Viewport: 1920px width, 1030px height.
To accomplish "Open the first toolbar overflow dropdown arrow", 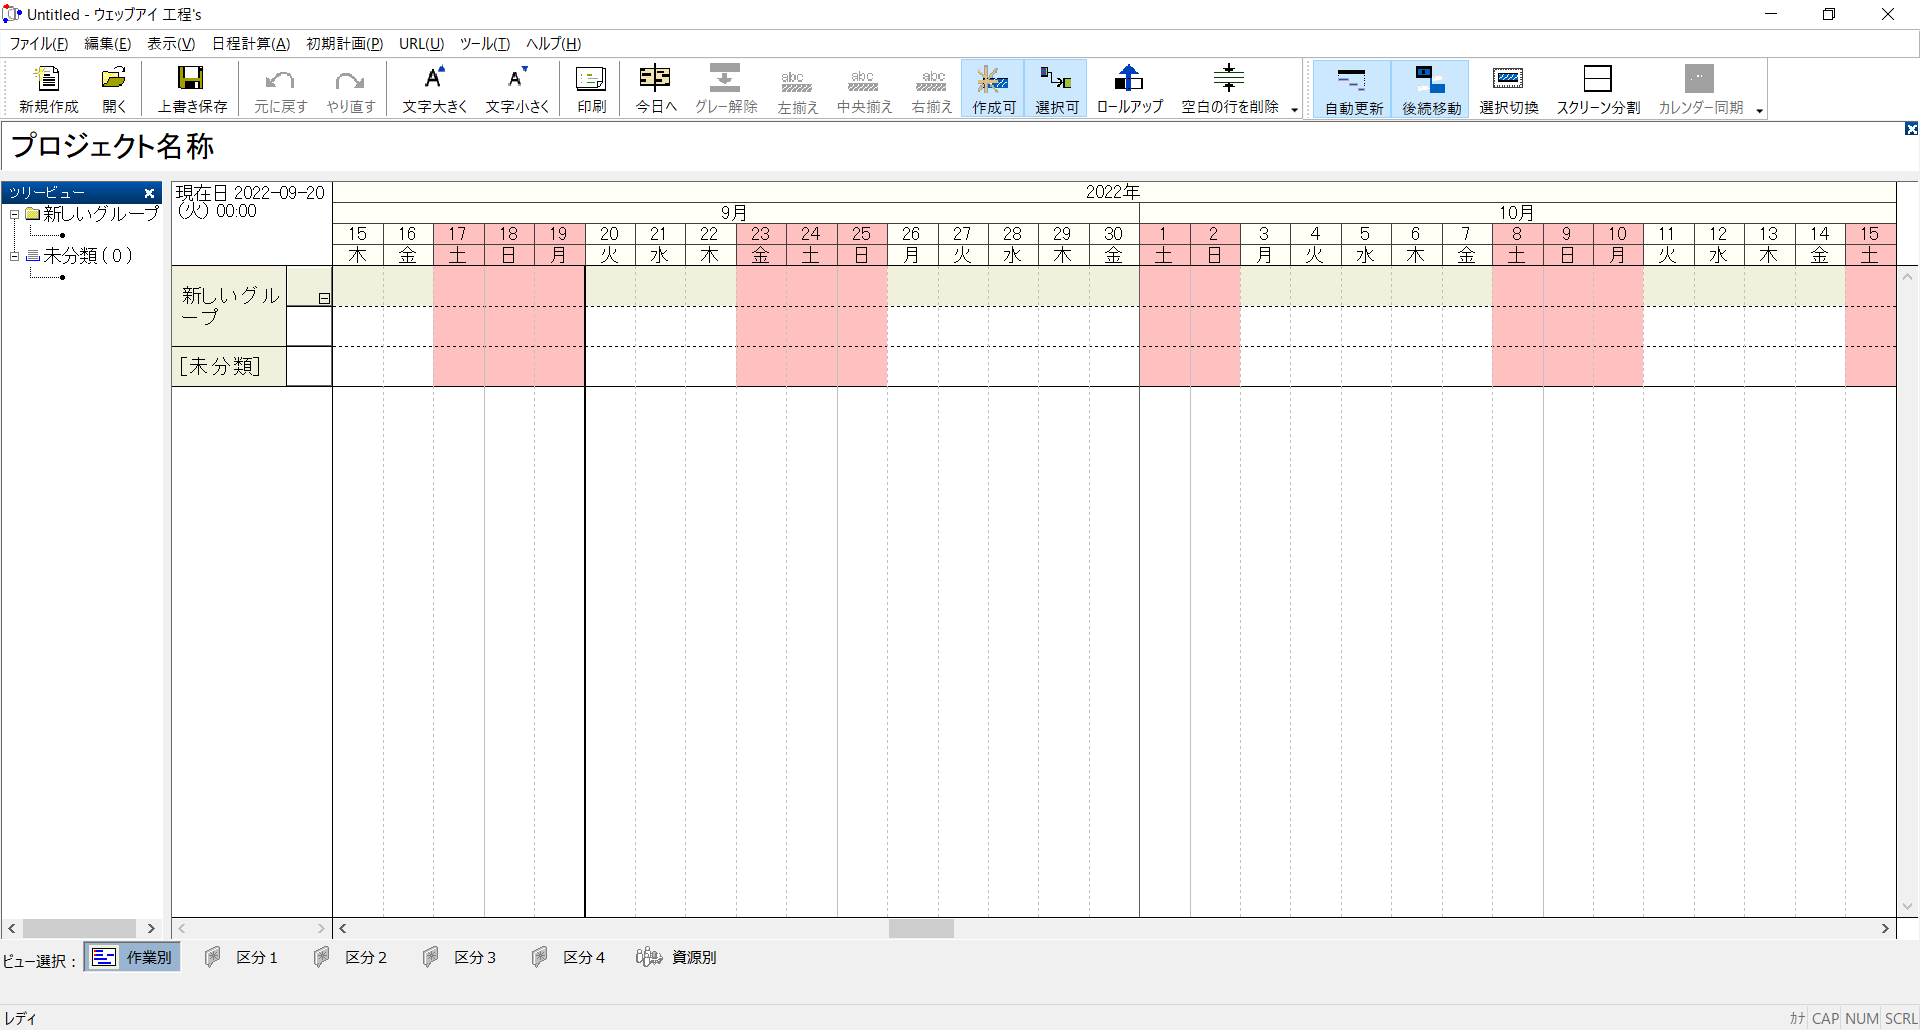I will point(1294,110).
